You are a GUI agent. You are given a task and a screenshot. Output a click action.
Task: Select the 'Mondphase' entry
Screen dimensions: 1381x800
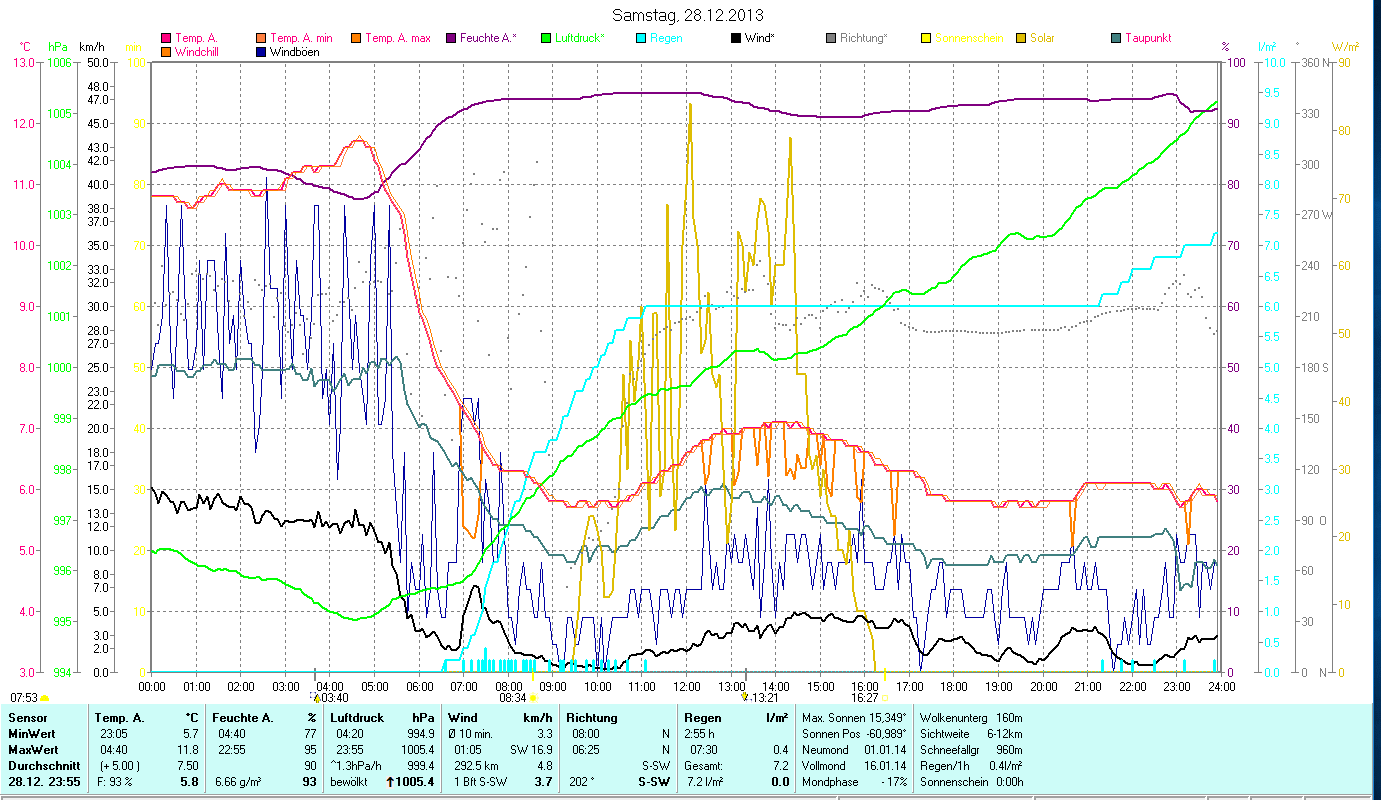855,781
